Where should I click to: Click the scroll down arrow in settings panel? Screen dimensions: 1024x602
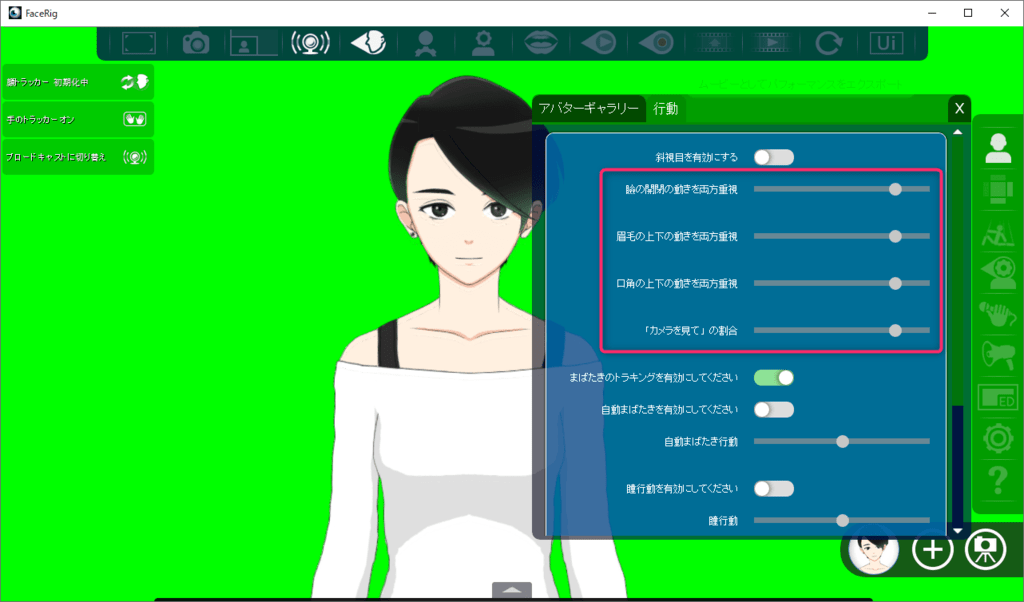click(958, 531)
